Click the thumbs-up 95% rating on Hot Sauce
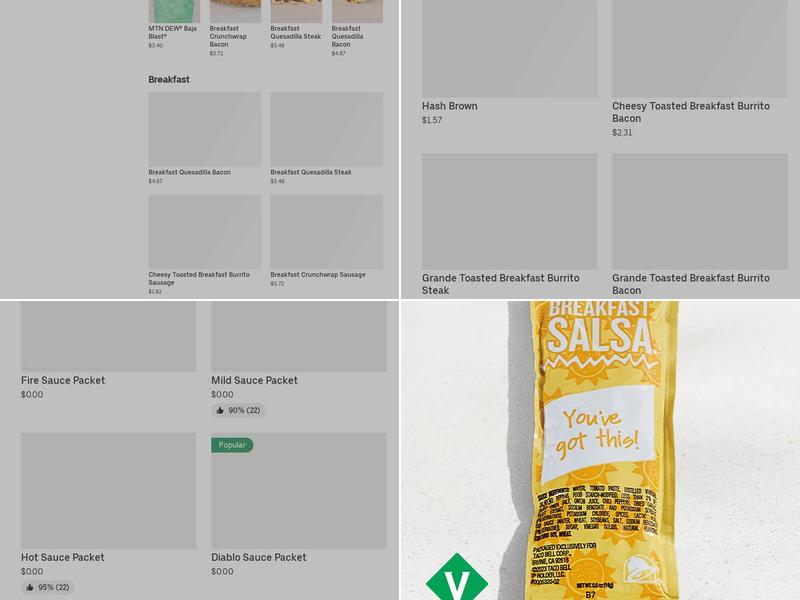Image resolution: width=800 pixels, height=600 pixels. pyautogui.click(x=48, y=587)
